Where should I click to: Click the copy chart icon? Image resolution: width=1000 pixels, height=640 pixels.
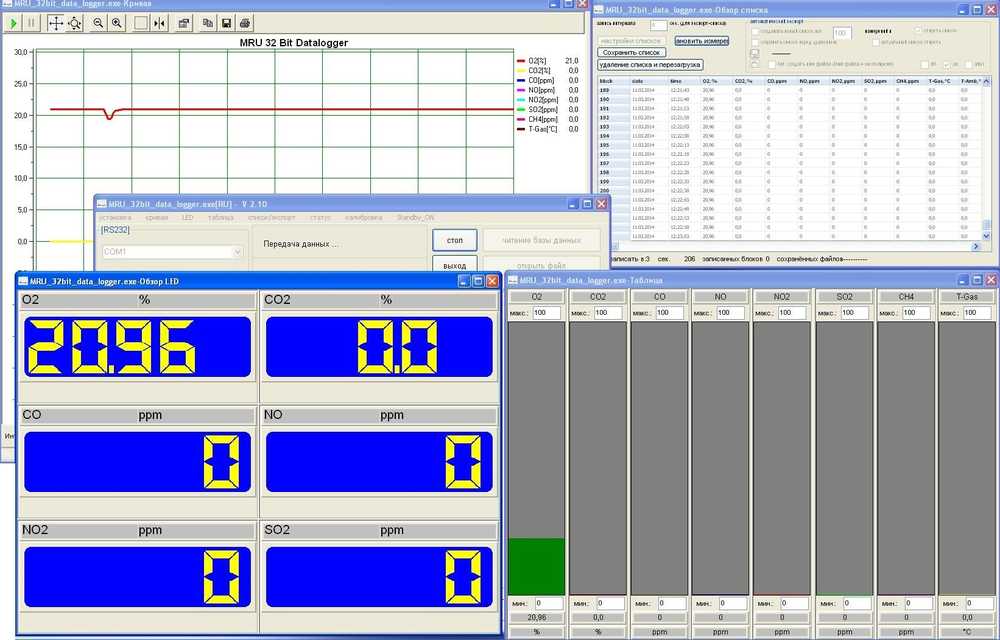click(x=208, y=23)
